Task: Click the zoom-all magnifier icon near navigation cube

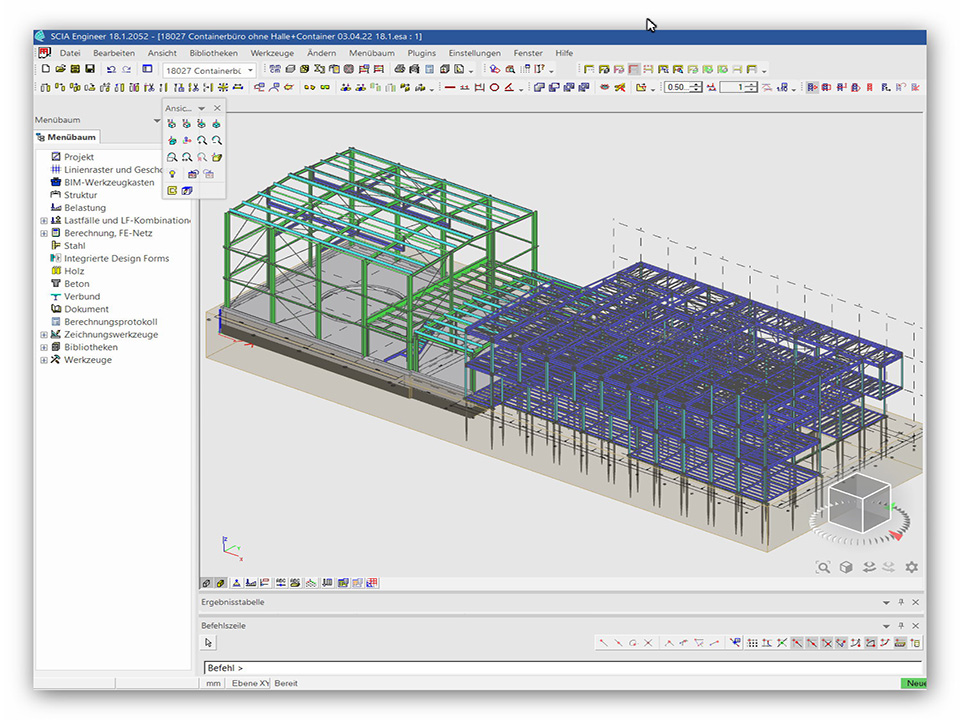Action: tap(823, 567)
